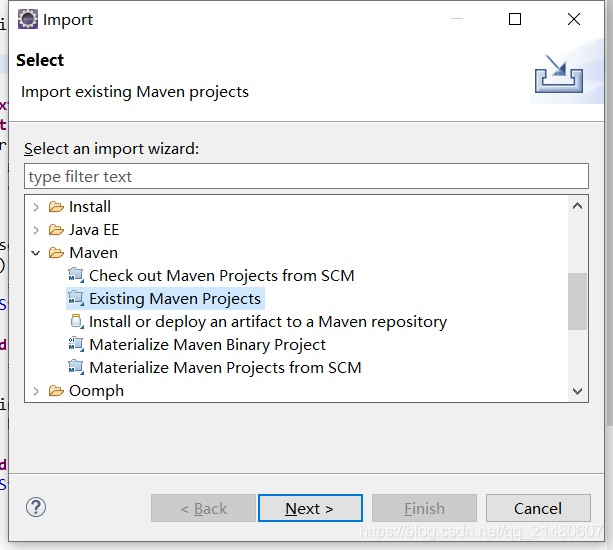This screenshot has width=613, height=550.
Task: Select the Install tree label
Action: click(90, 207)
